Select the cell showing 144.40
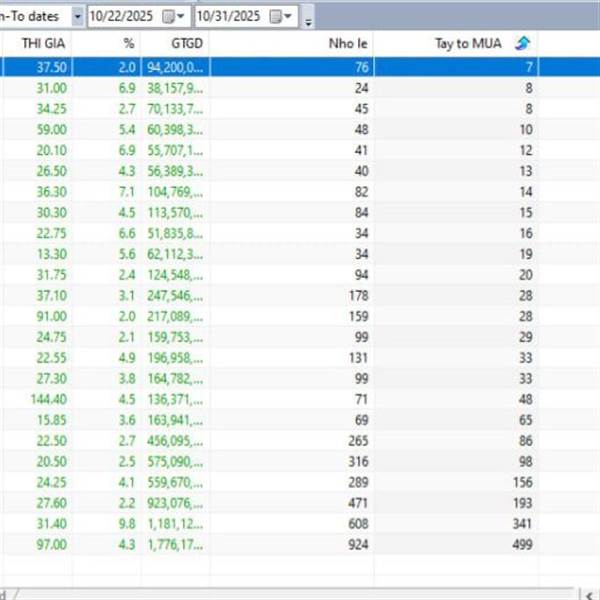Viewport: 600px width, 600px height. tap(49, 399)
